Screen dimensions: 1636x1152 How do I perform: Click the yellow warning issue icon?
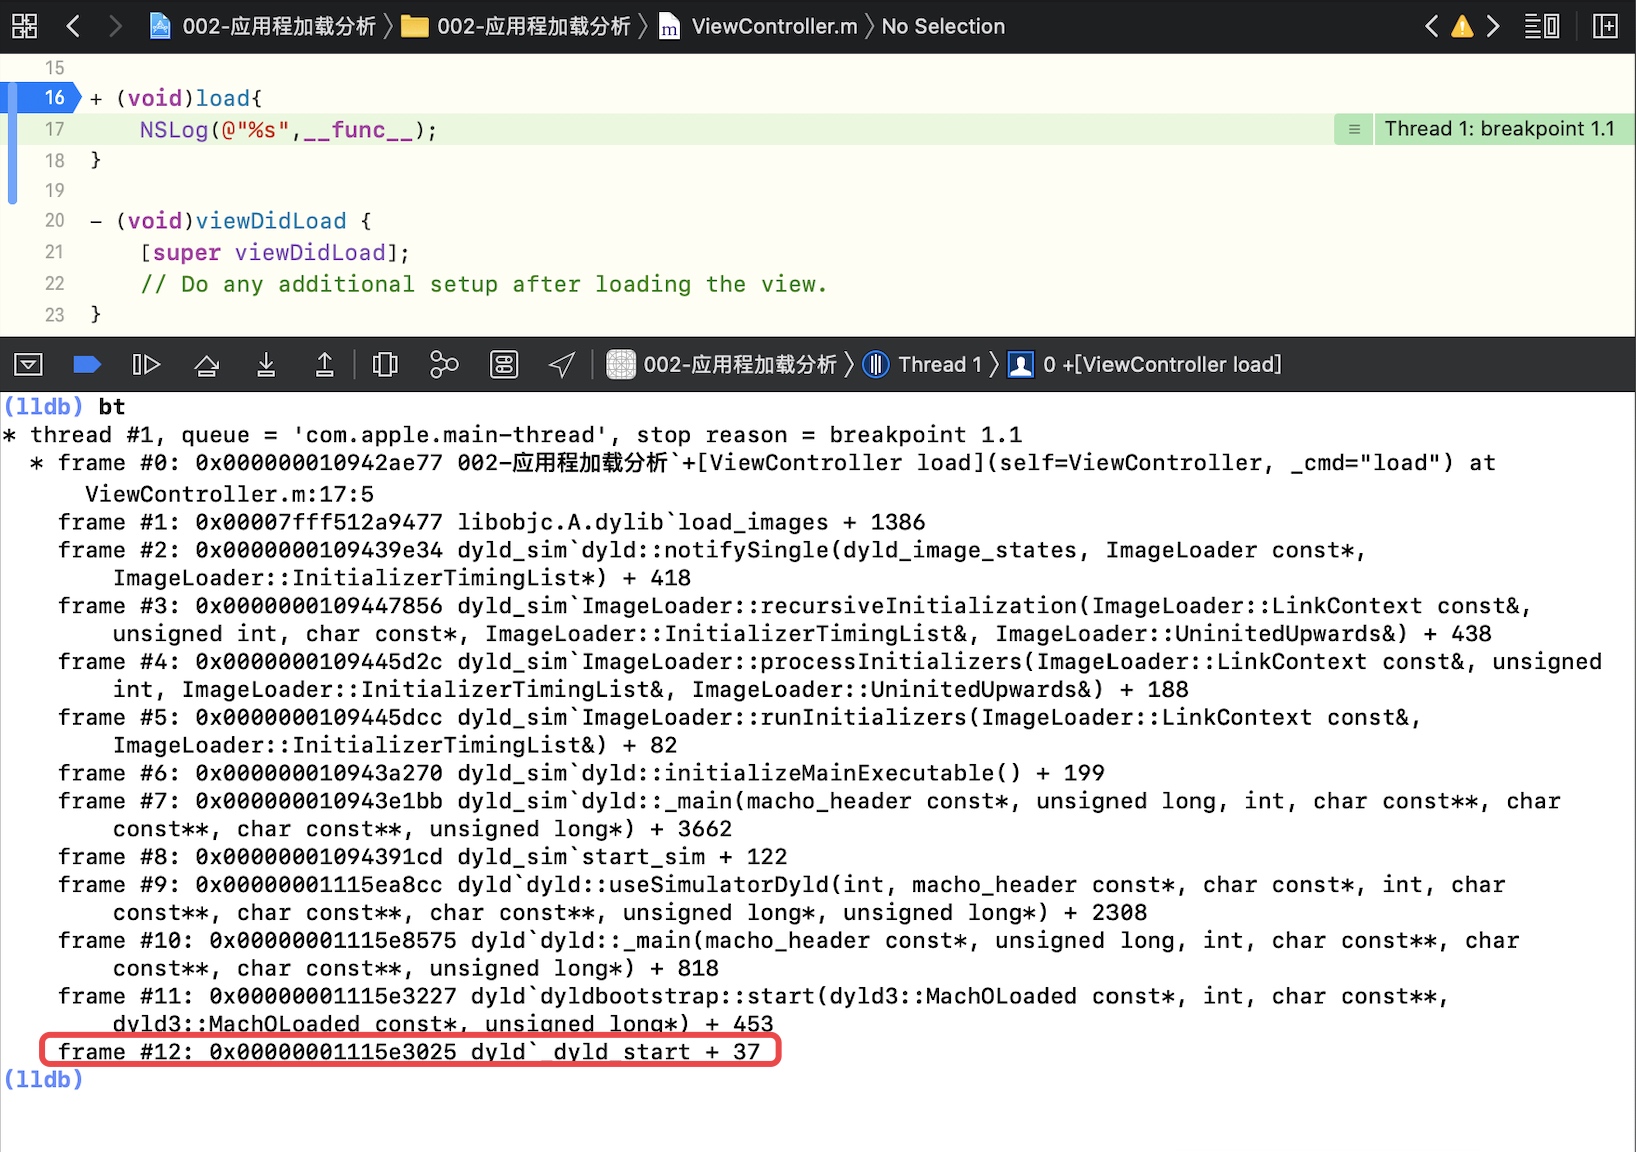pos(1462,26)
